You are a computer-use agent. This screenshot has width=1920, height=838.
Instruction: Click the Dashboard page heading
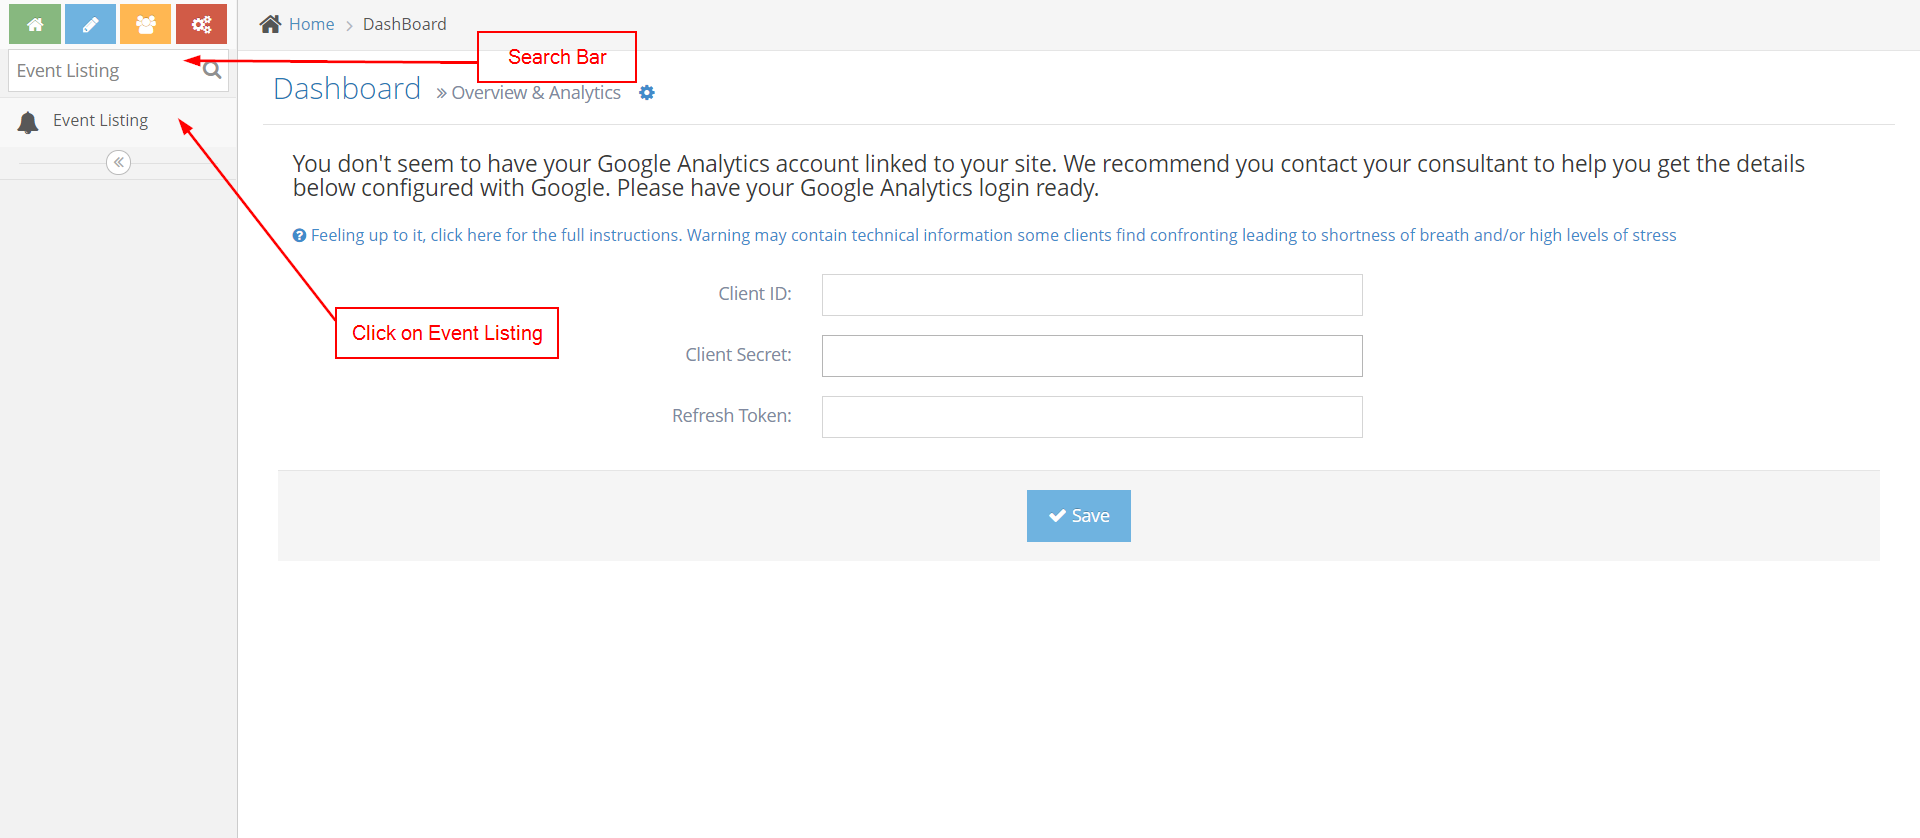pos(347,89)
